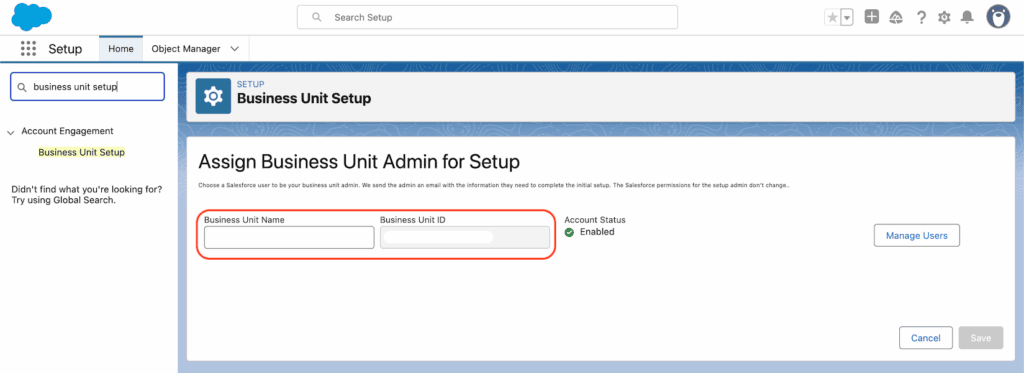Select the Home tab
The image size is (1024, 373).
121,49
